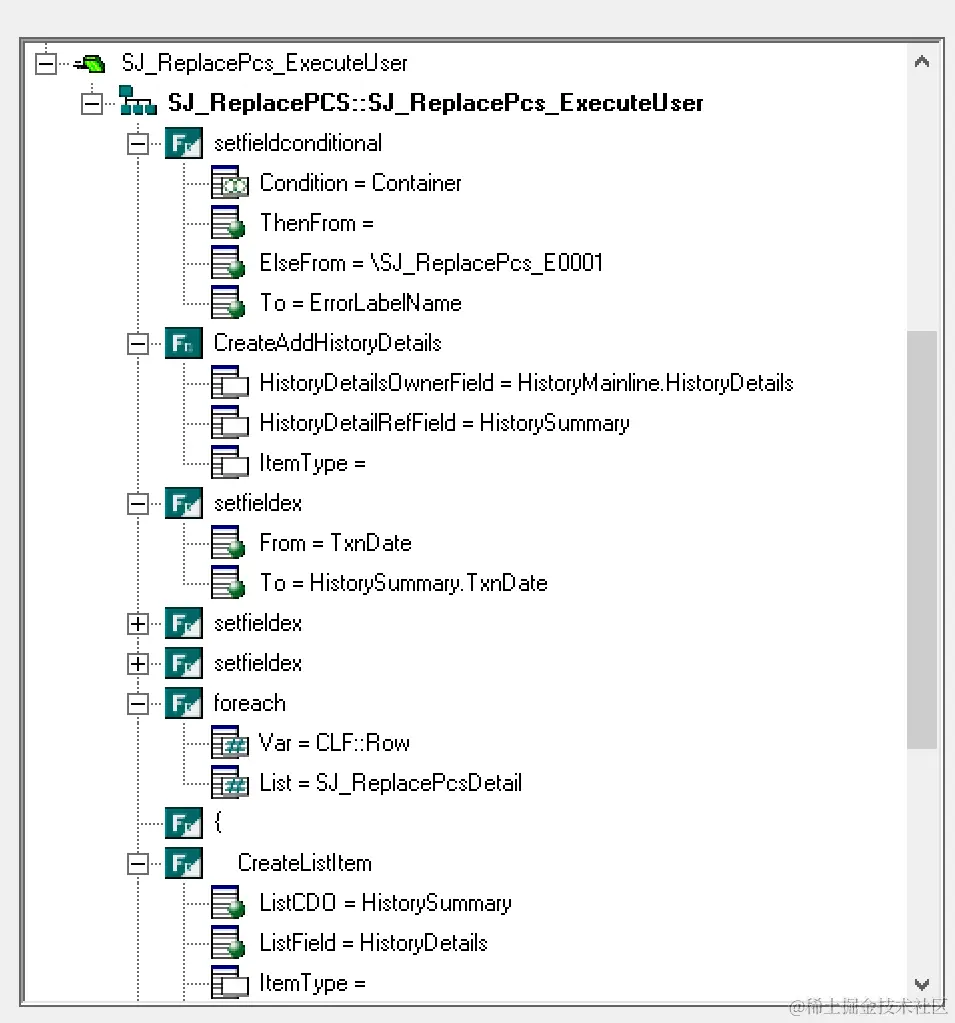This screenshot has width=955, height=1023.
Task: Click the icon next to To = ErrorLabelName
Action: tap(228, 302)
